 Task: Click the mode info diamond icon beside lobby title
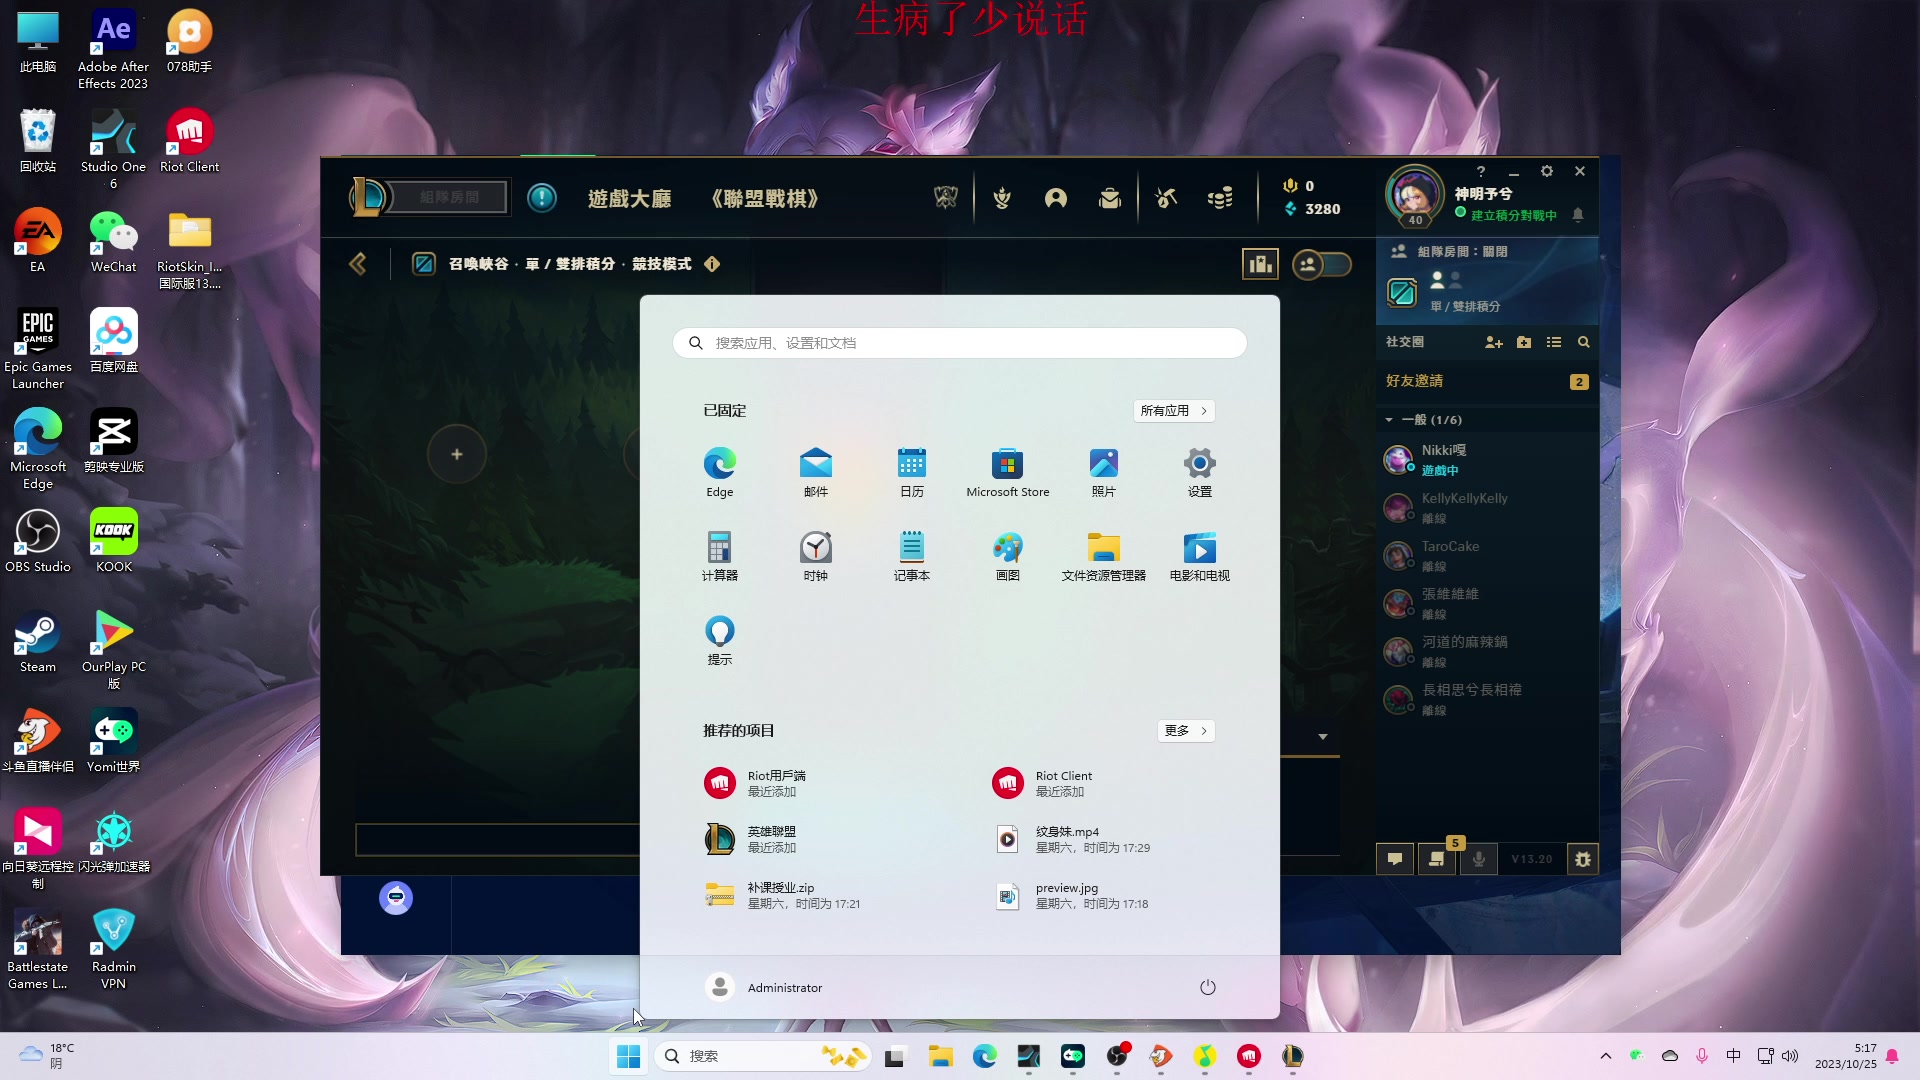coord(712,264)
